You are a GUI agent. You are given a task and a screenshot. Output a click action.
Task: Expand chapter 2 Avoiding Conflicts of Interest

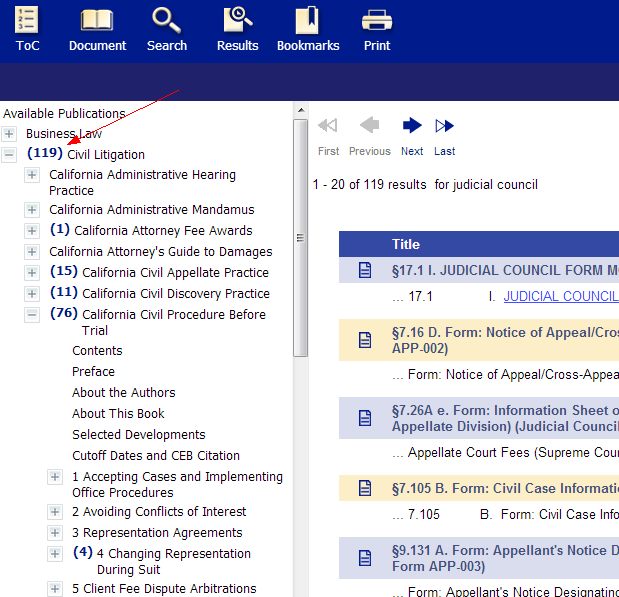click(55, 512)
